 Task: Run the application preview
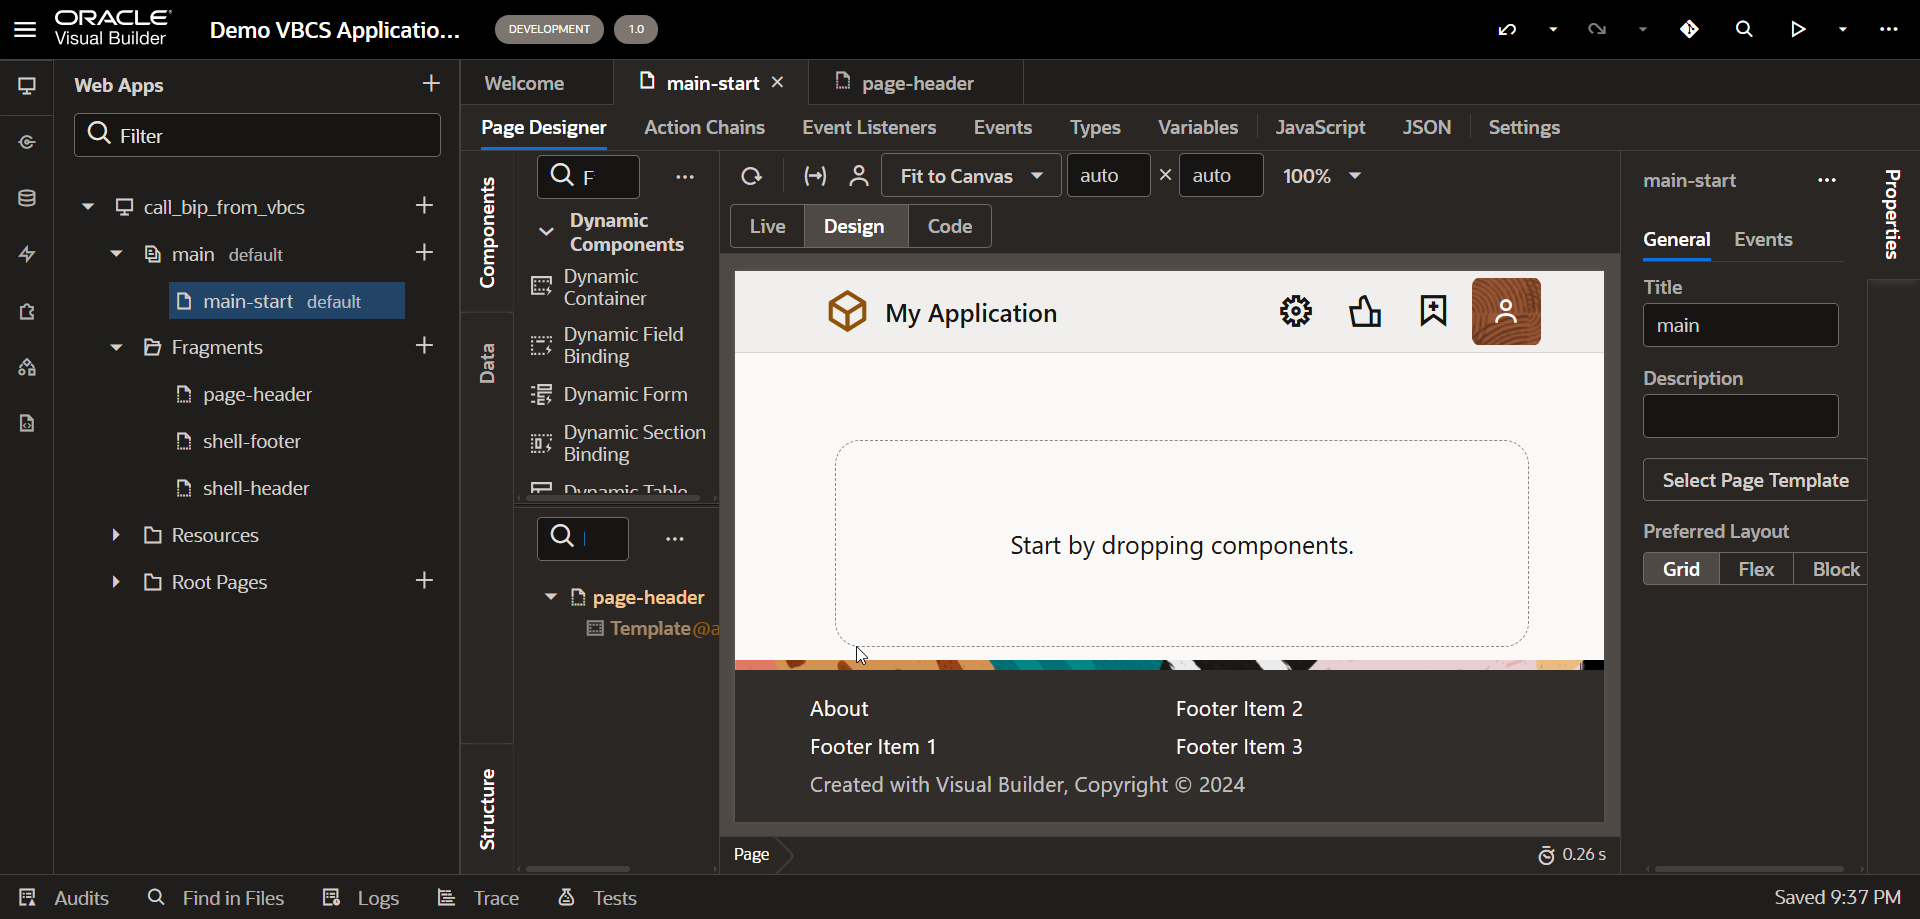click(1798, 29)
